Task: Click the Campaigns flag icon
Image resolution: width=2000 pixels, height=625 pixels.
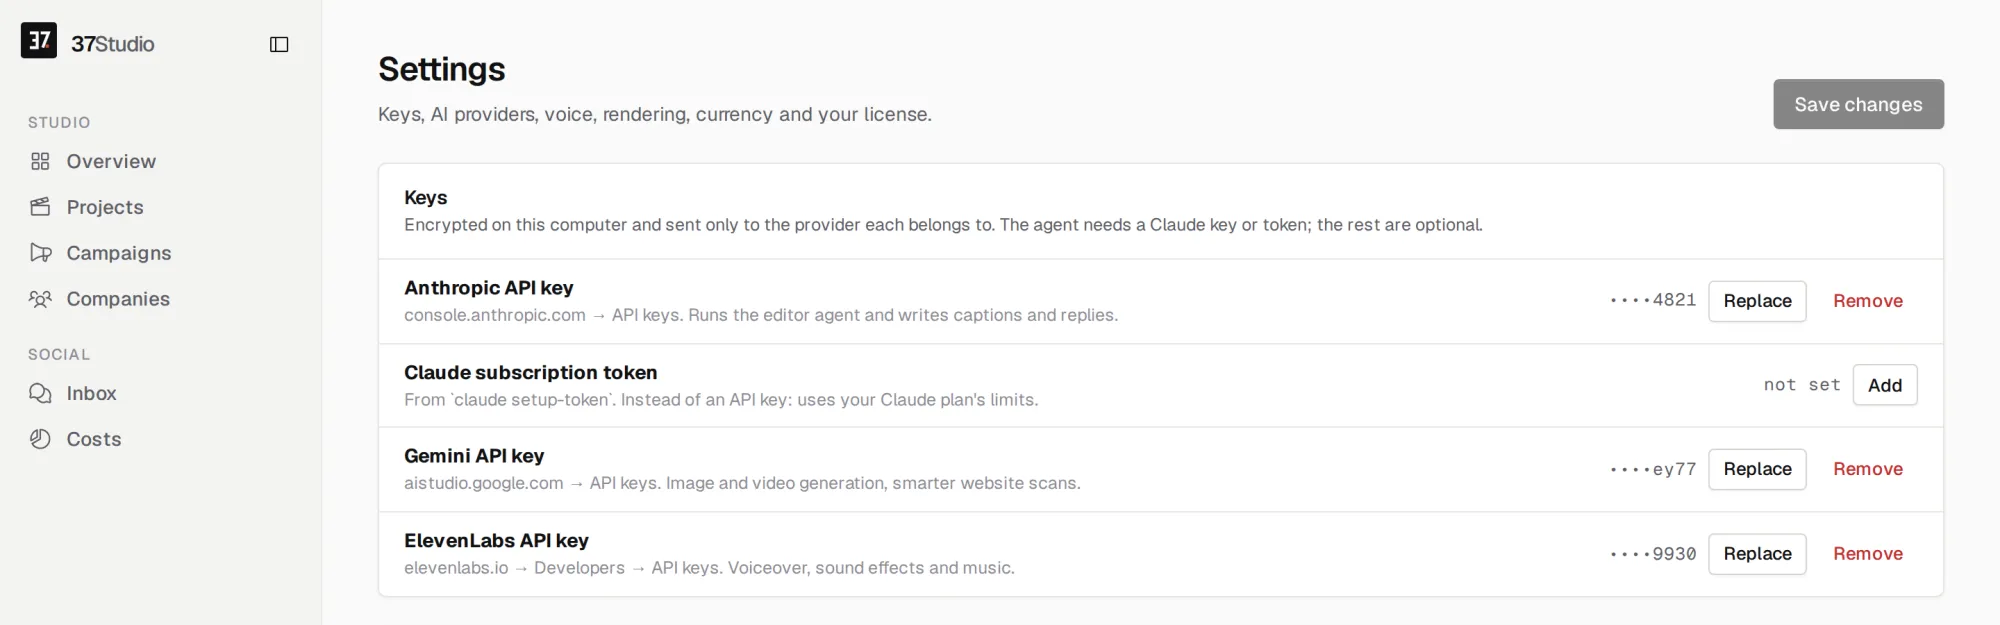Action: [40, 253]
